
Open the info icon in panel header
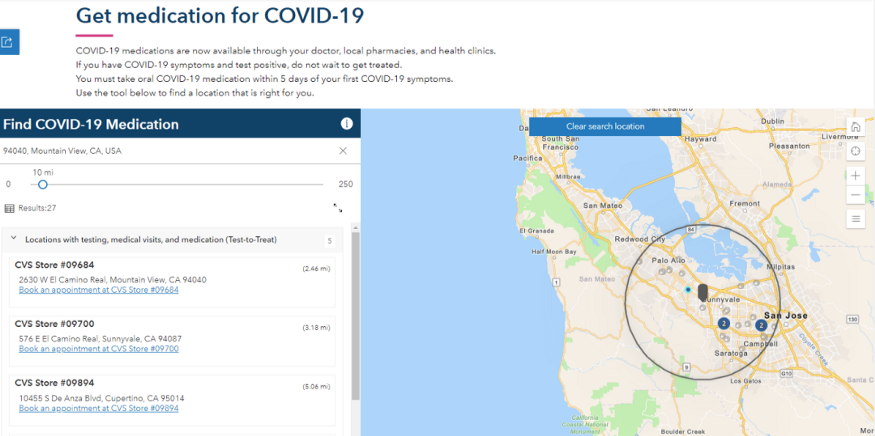(347, 124)
